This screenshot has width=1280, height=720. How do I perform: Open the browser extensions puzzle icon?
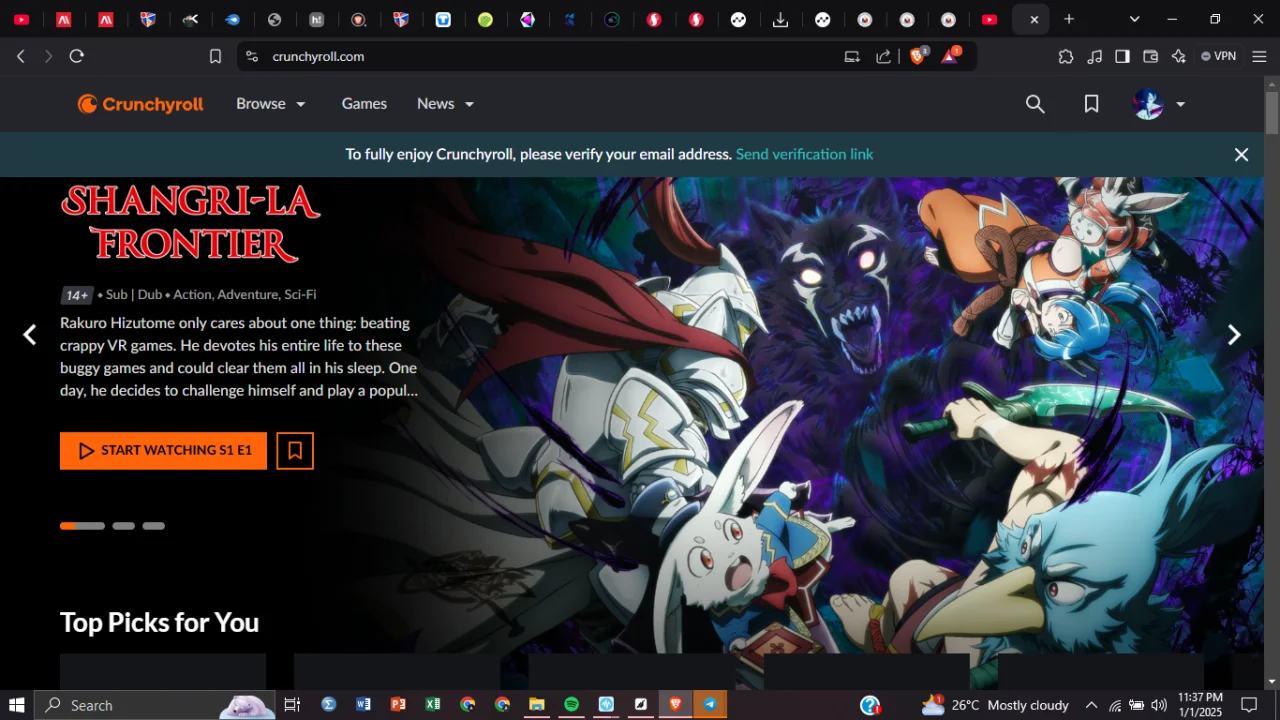(1066, 57)
